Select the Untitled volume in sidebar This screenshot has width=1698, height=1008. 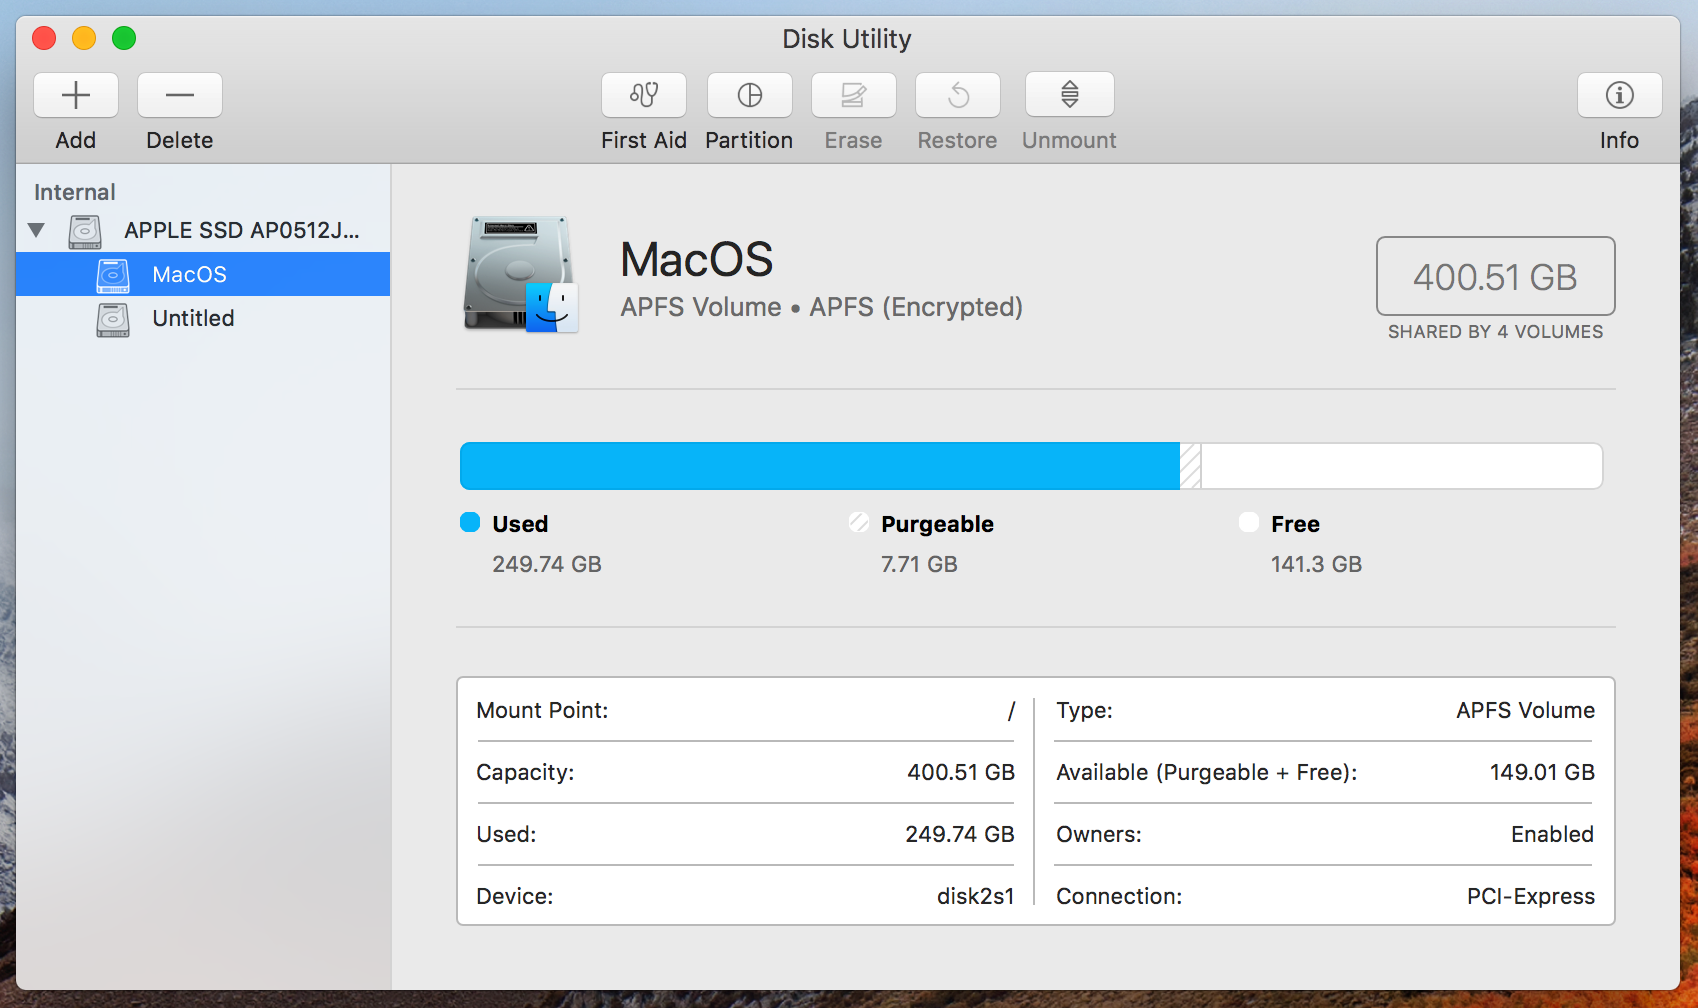click(203, 318)
